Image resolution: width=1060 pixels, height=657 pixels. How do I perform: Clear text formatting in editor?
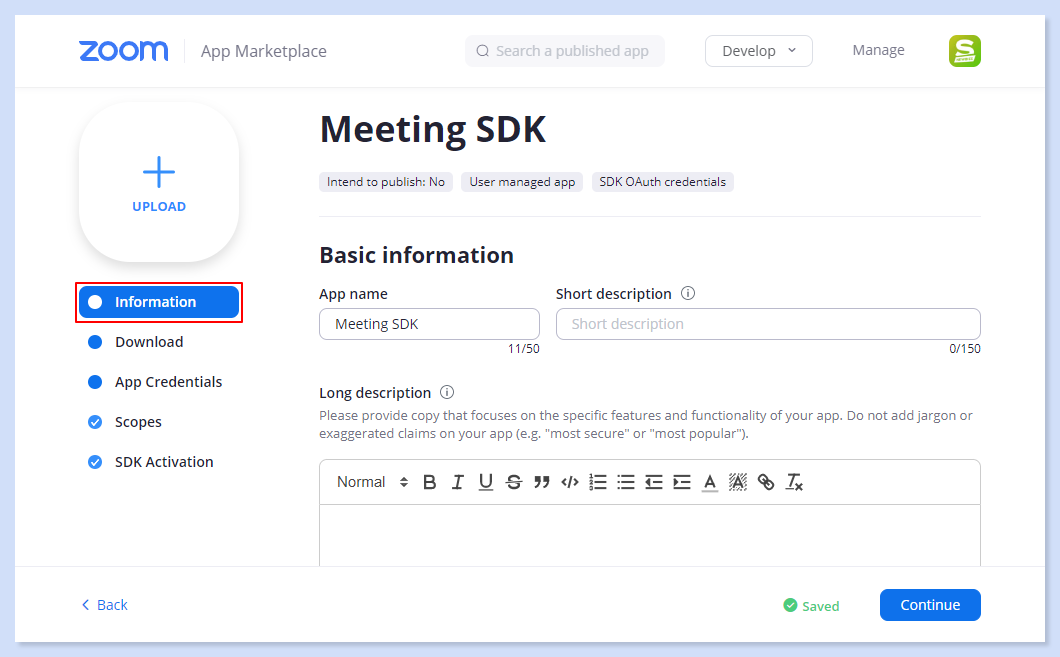point(794,482)
